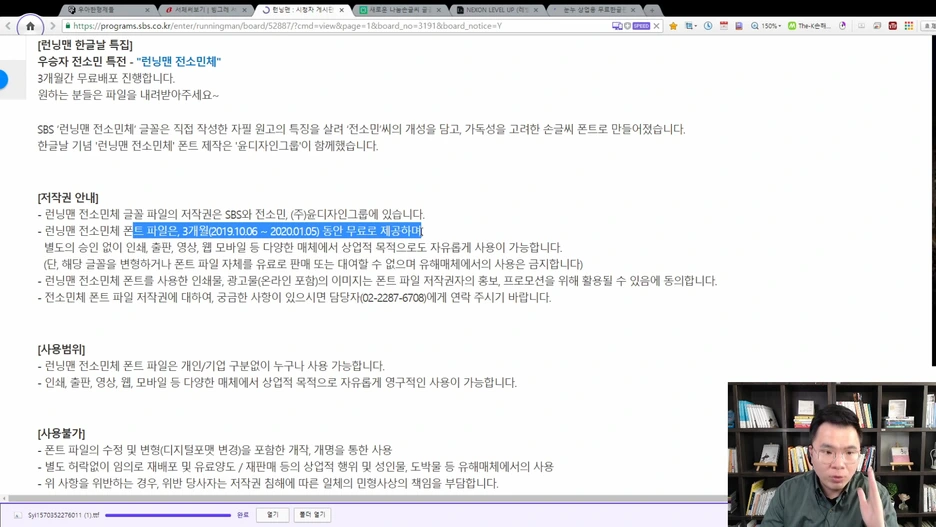Open the 150% zoom level dropdown

tap(766, 26)
